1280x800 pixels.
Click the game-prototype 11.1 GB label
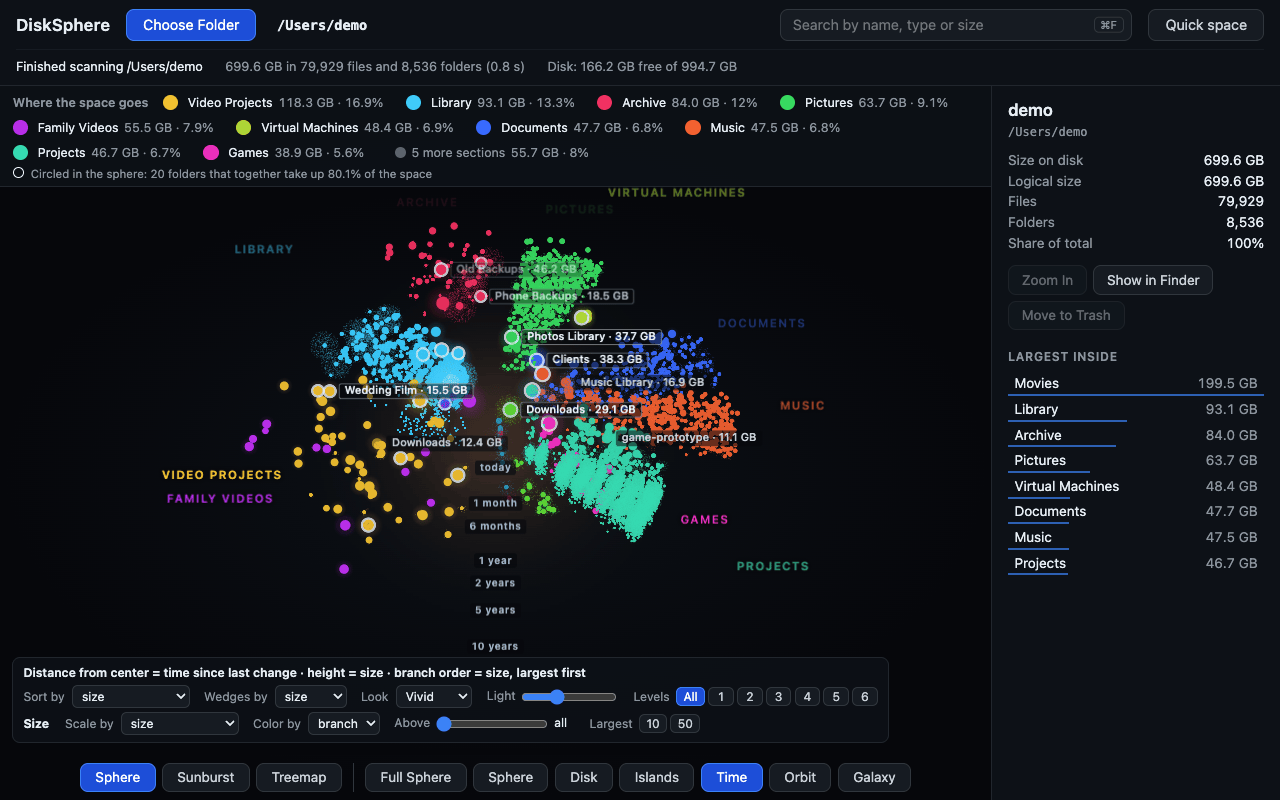pos(689,437)
